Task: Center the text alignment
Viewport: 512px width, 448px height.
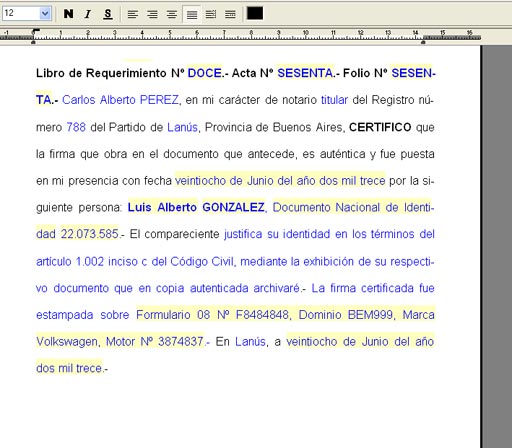Action: [x=172, y=14]
